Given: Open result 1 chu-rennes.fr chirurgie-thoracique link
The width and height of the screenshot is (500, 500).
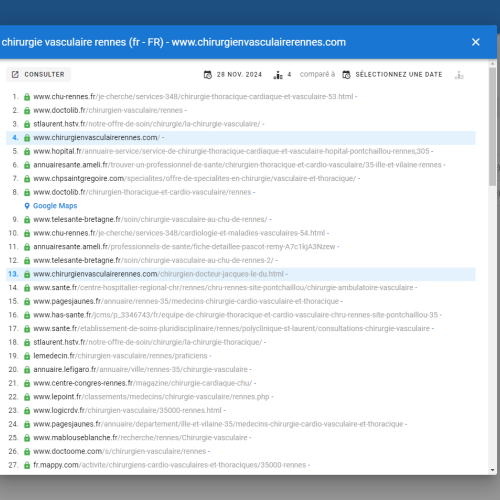Looking at the screenshot, I should [193, 96].
